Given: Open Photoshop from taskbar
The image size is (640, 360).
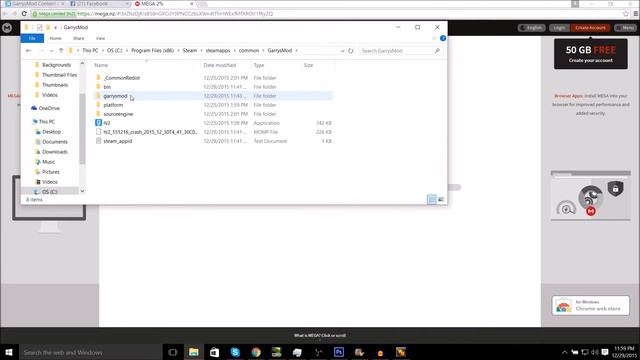Looking at the screenshot, I should [339, 352].
